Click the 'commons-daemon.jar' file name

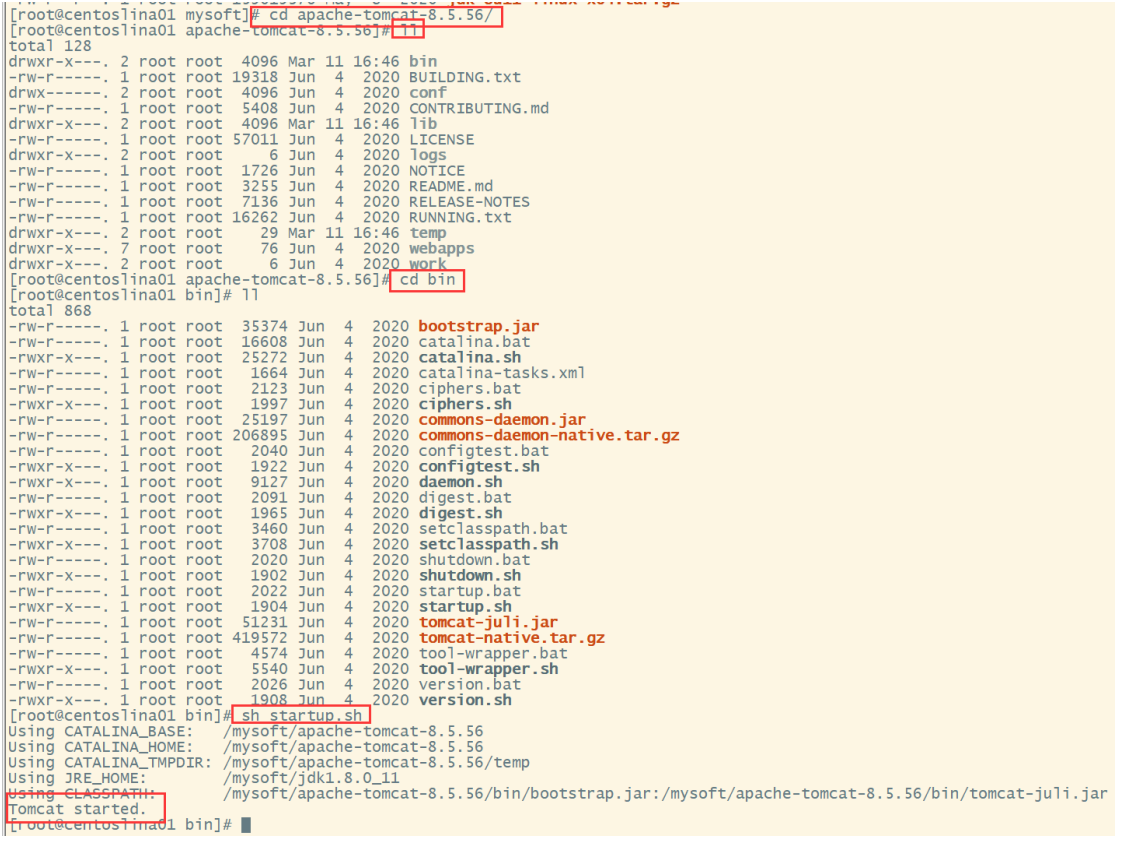click(x=502, y=420)
